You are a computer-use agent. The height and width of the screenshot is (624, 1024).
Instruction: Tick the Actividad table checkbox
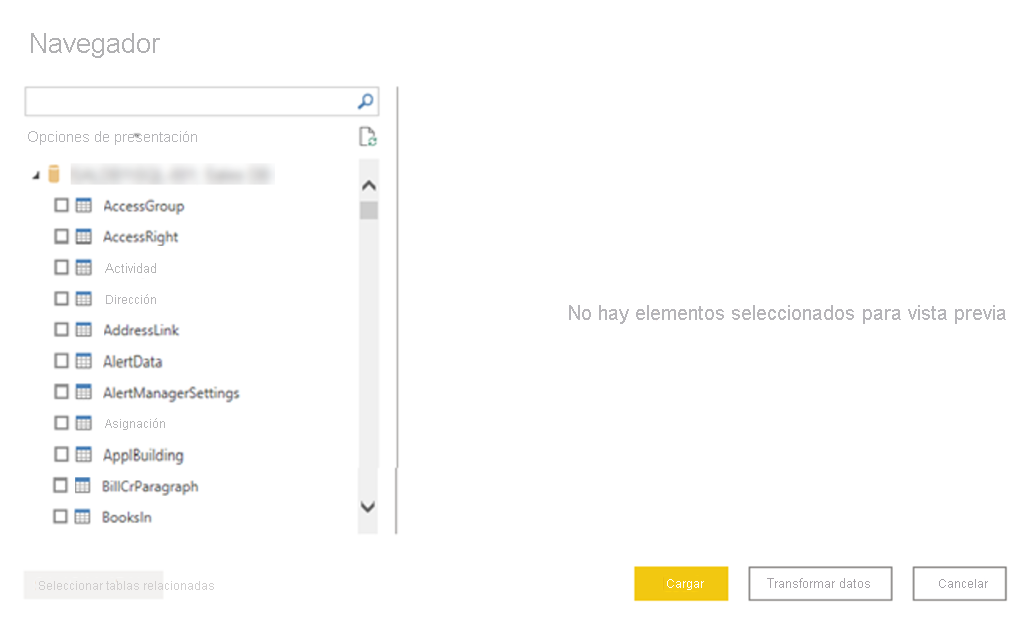click(x=61, y=268)
